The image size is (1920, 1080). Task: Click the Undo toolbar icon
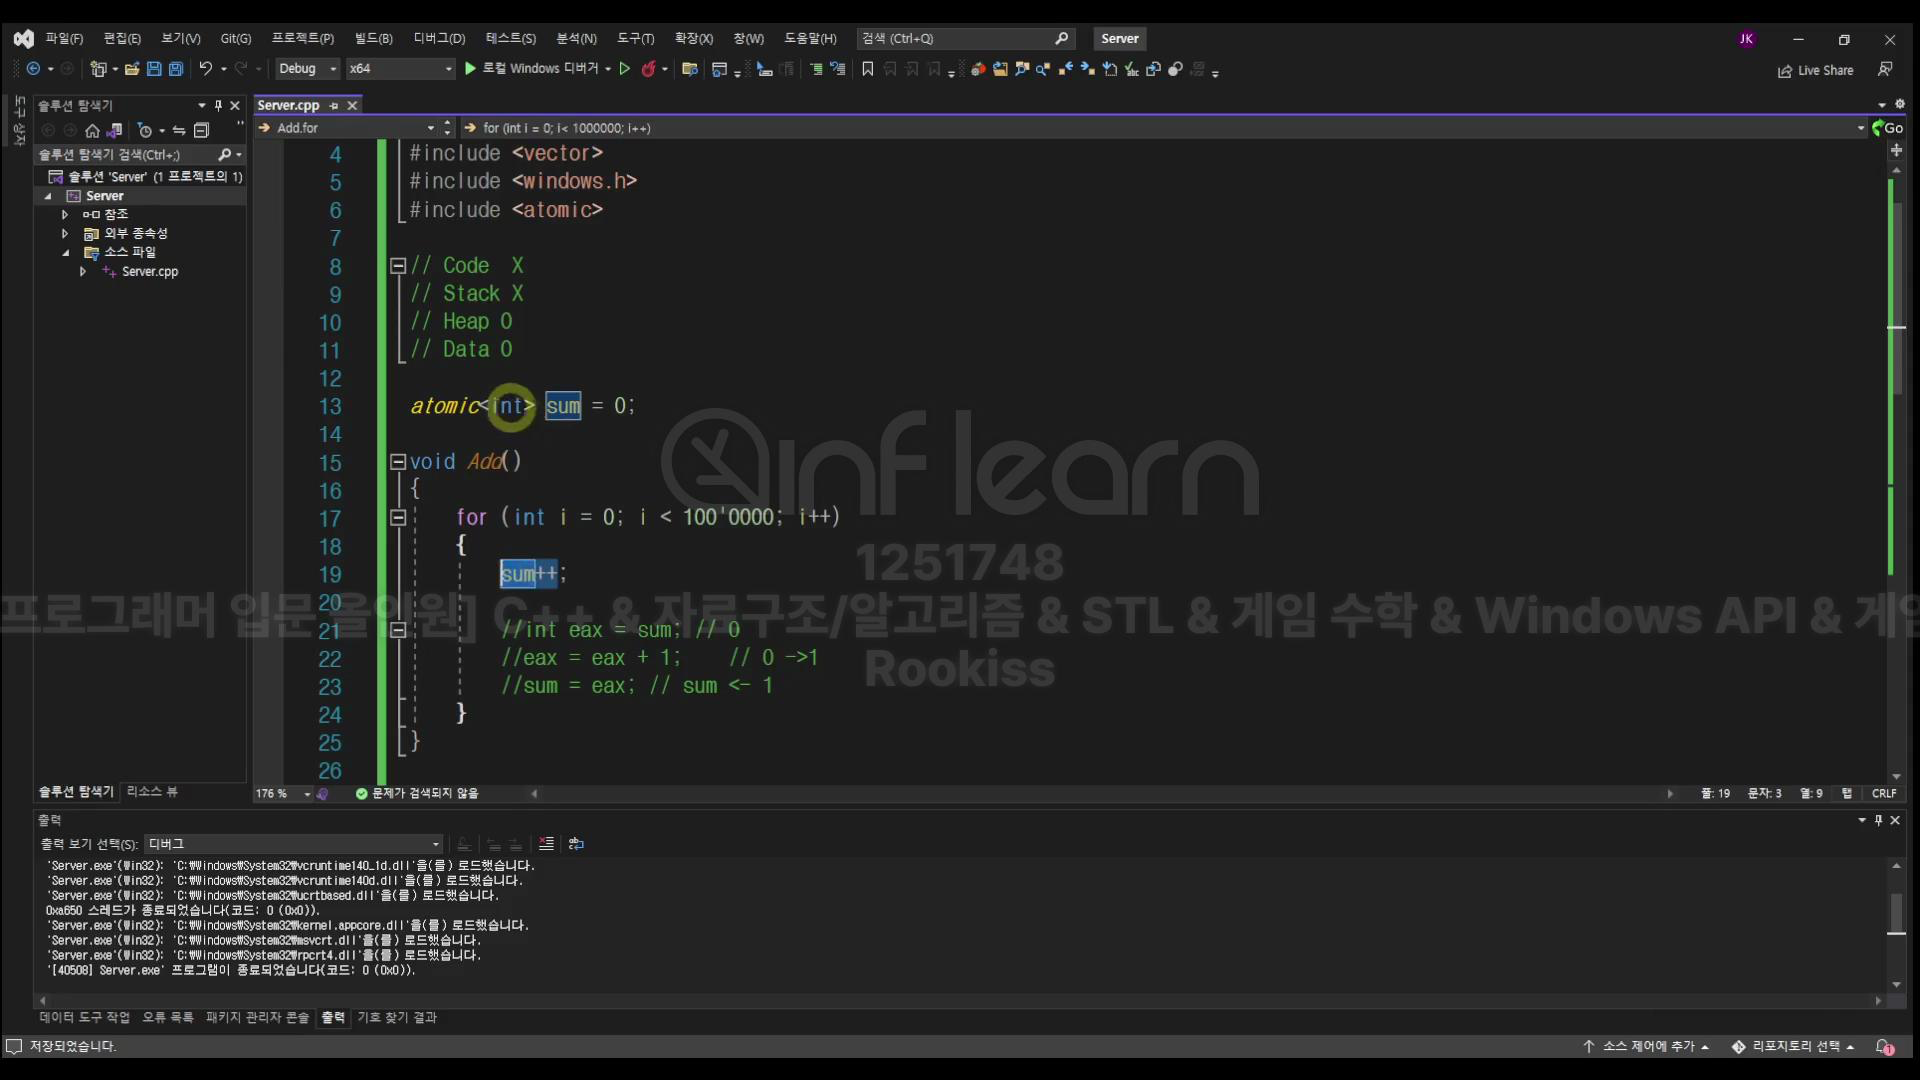pos(205,69)
